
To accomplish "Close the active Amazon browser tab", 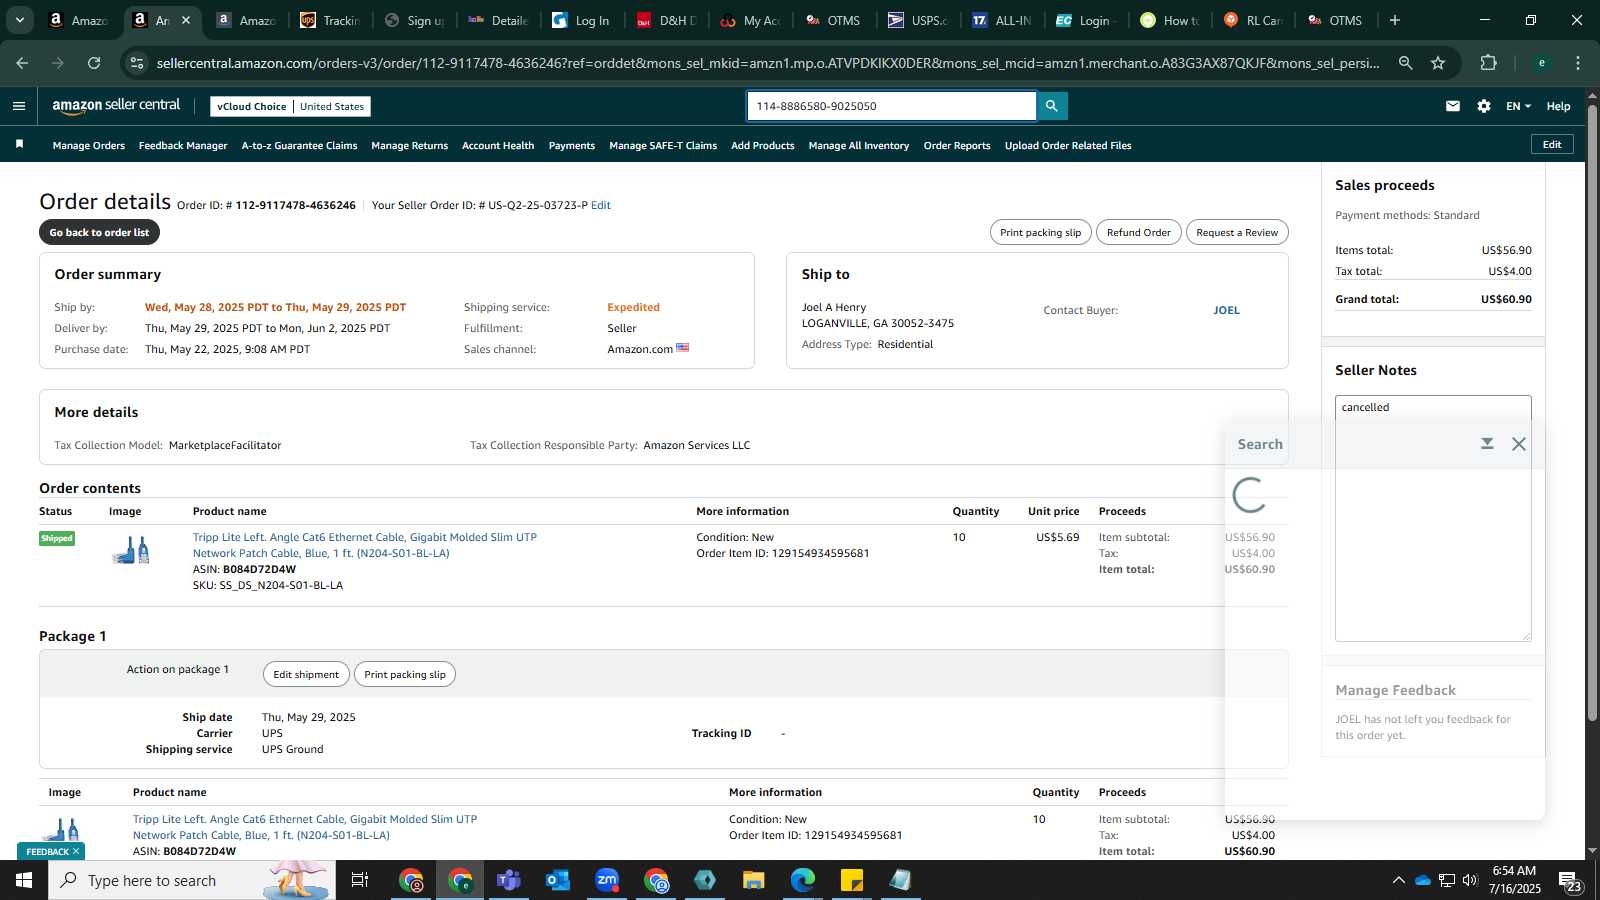I will tap(186, 20).
